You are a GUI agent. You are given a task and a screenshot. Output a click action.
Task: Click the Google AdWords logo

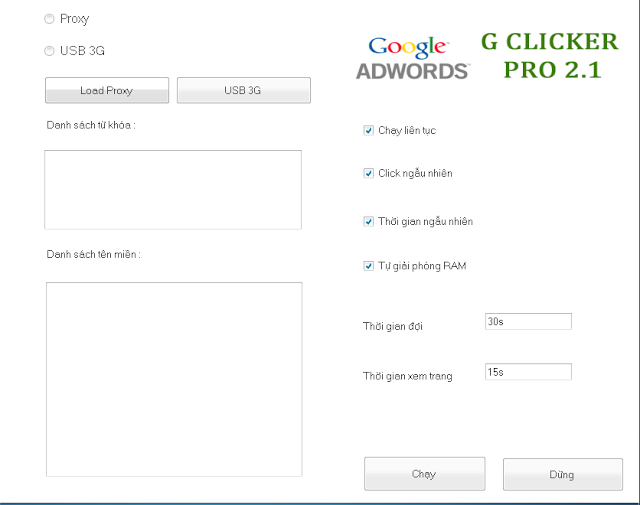point(412,59)
